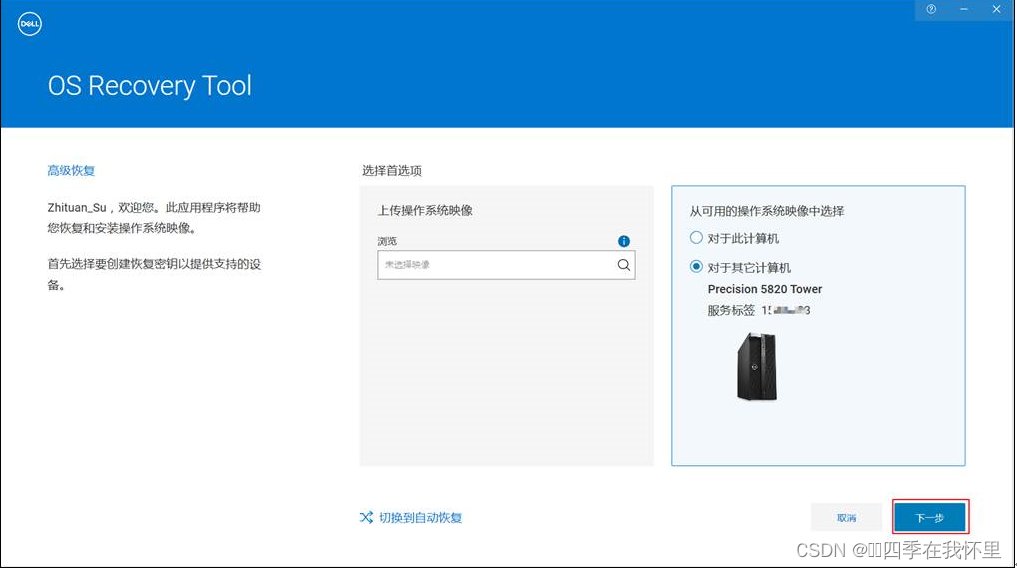Viewport: 1017px width, 569px height.
Task: Minimize the OS Recovery Tool window
Action: pyautogui.click(x=964, y=9)
